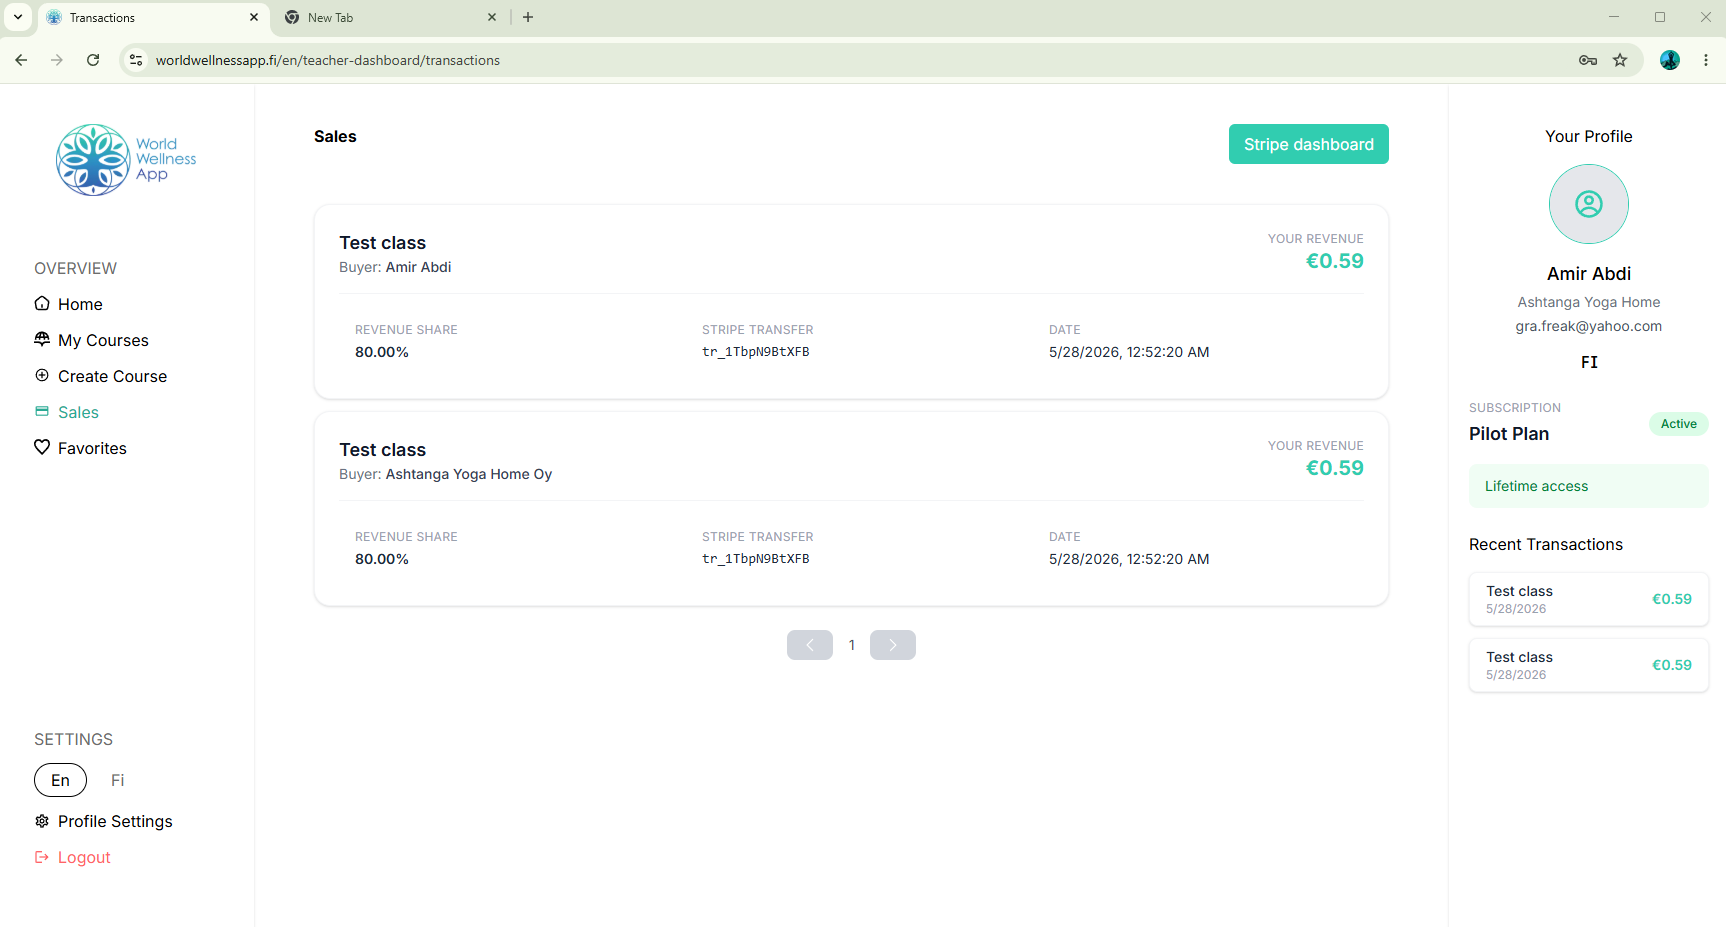The width and height of the screenshot is (1726, 927).
Task: Open the Chrome three-dot menu
Action: pyautogui.click(x=1706, y=60)
